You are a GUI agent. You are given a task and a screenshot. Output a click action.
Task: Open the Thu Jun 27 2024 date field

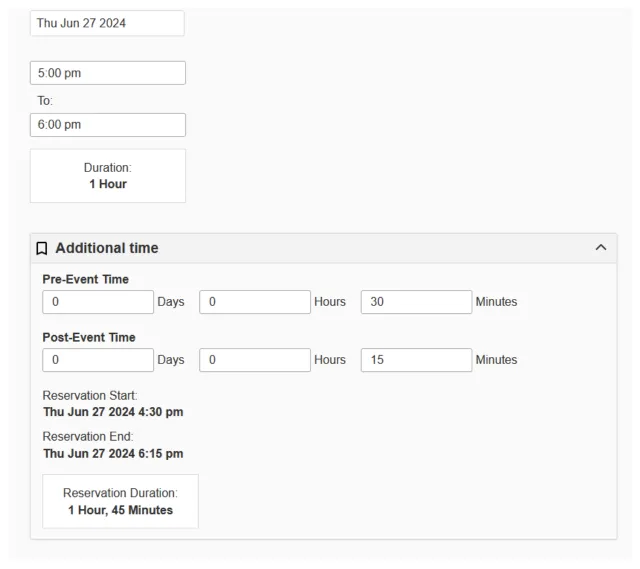tap(107, 23)
